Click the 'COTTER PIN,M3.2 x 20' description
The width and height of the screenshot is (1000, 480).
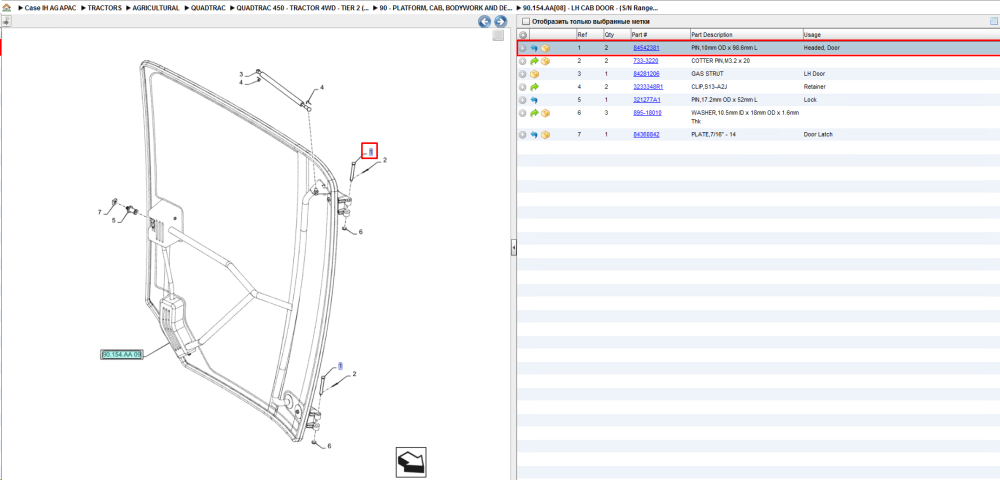720,61
